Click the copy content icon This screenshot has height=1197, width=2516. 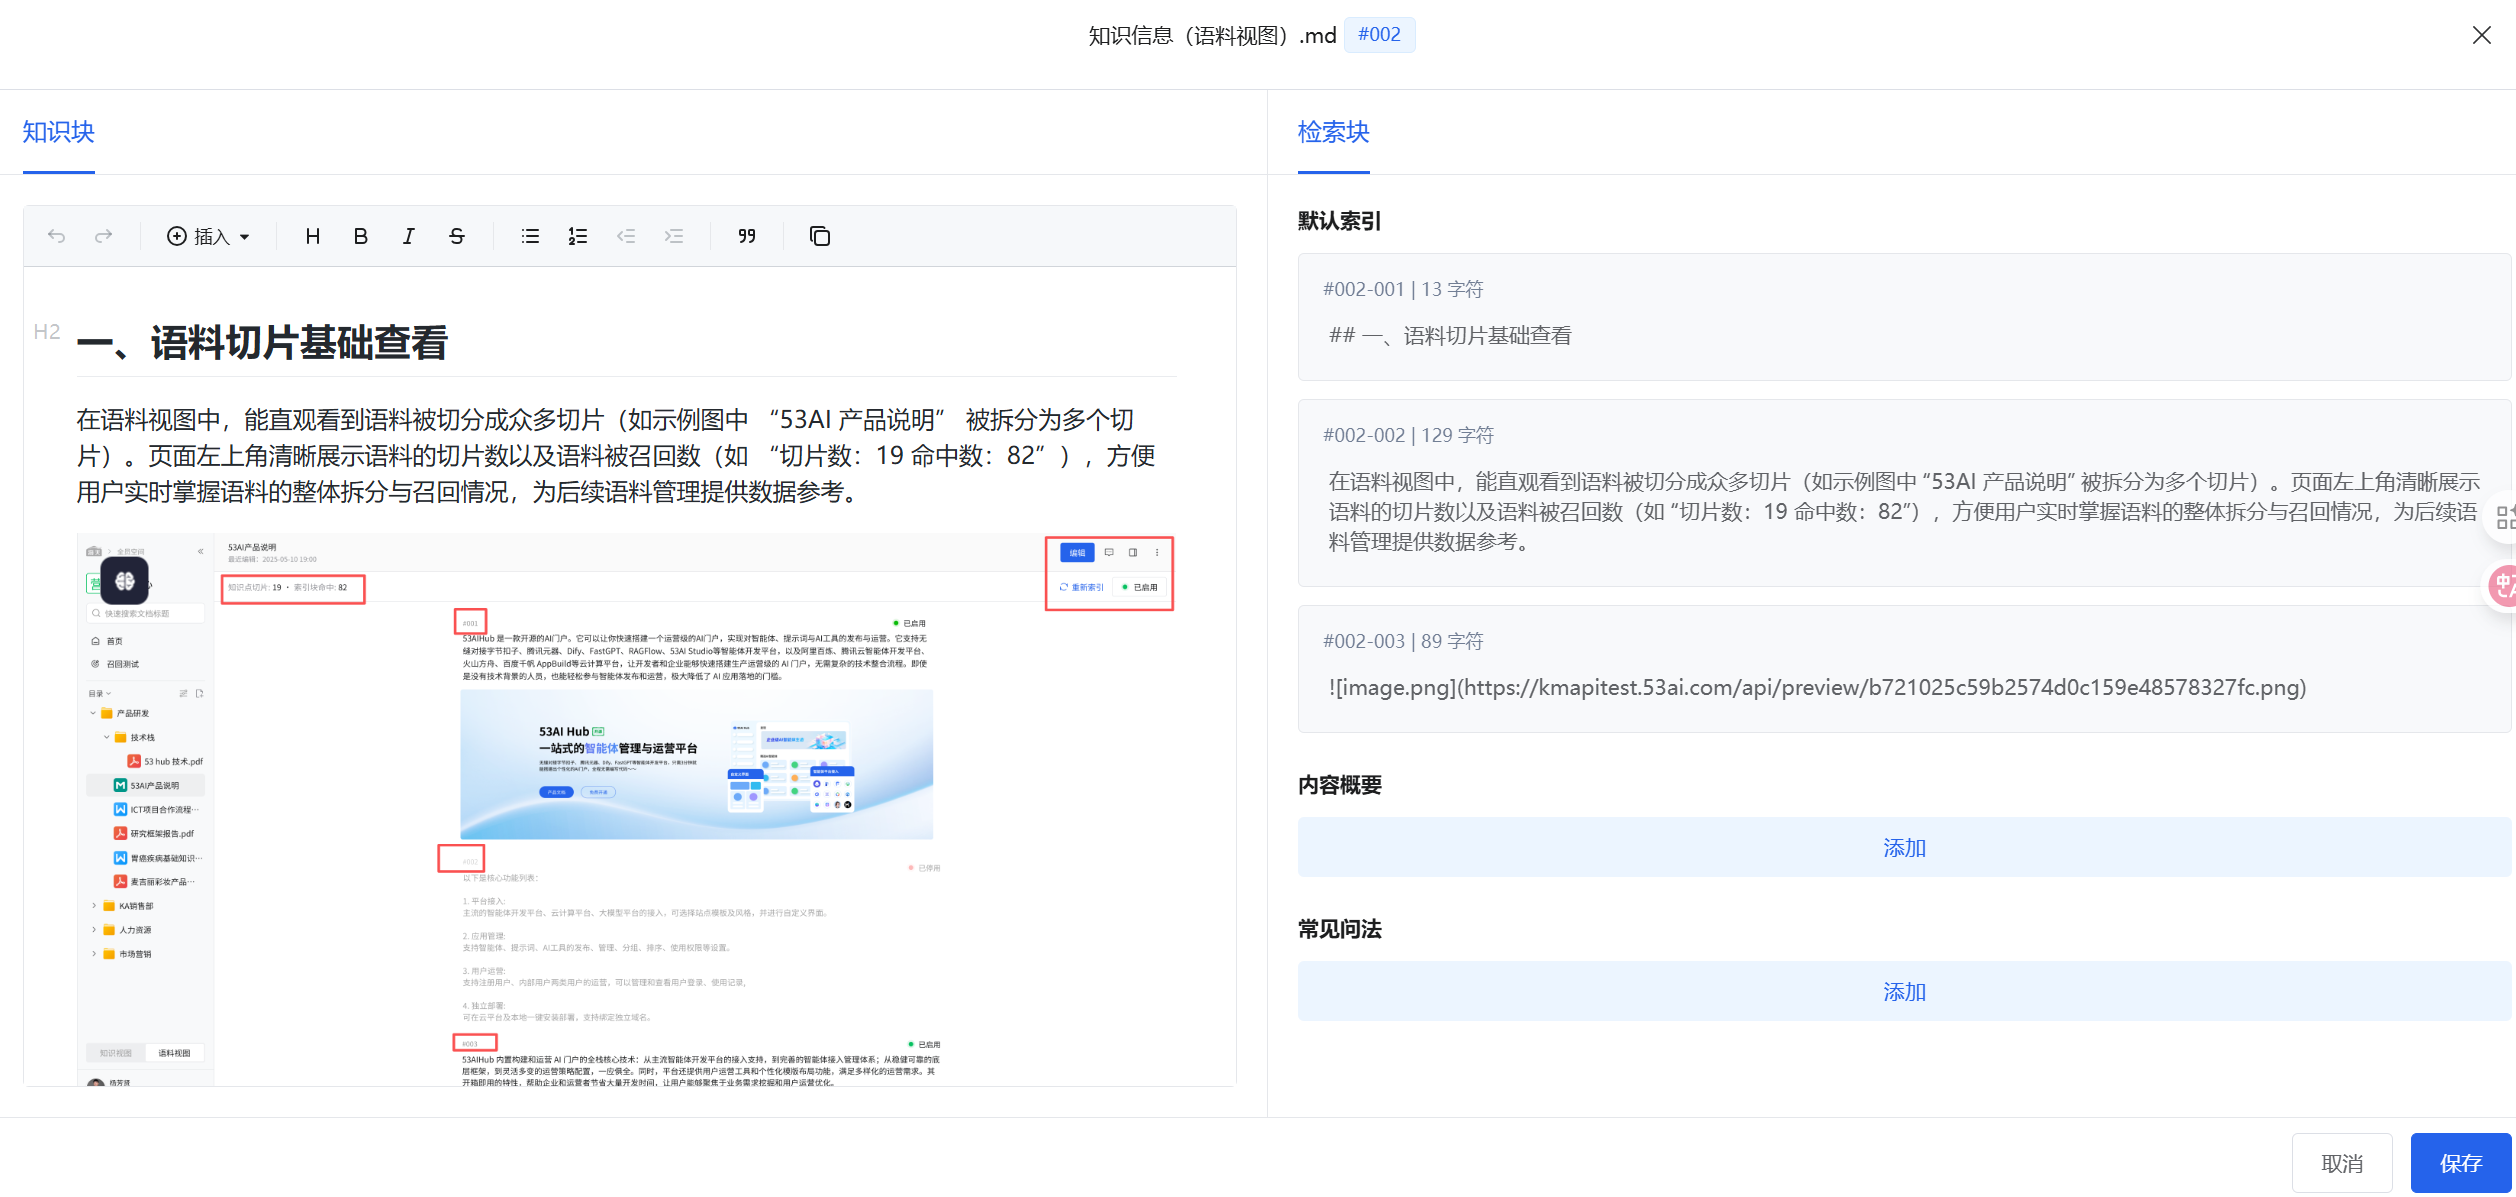pyautogui.click(x=819, y=236)
